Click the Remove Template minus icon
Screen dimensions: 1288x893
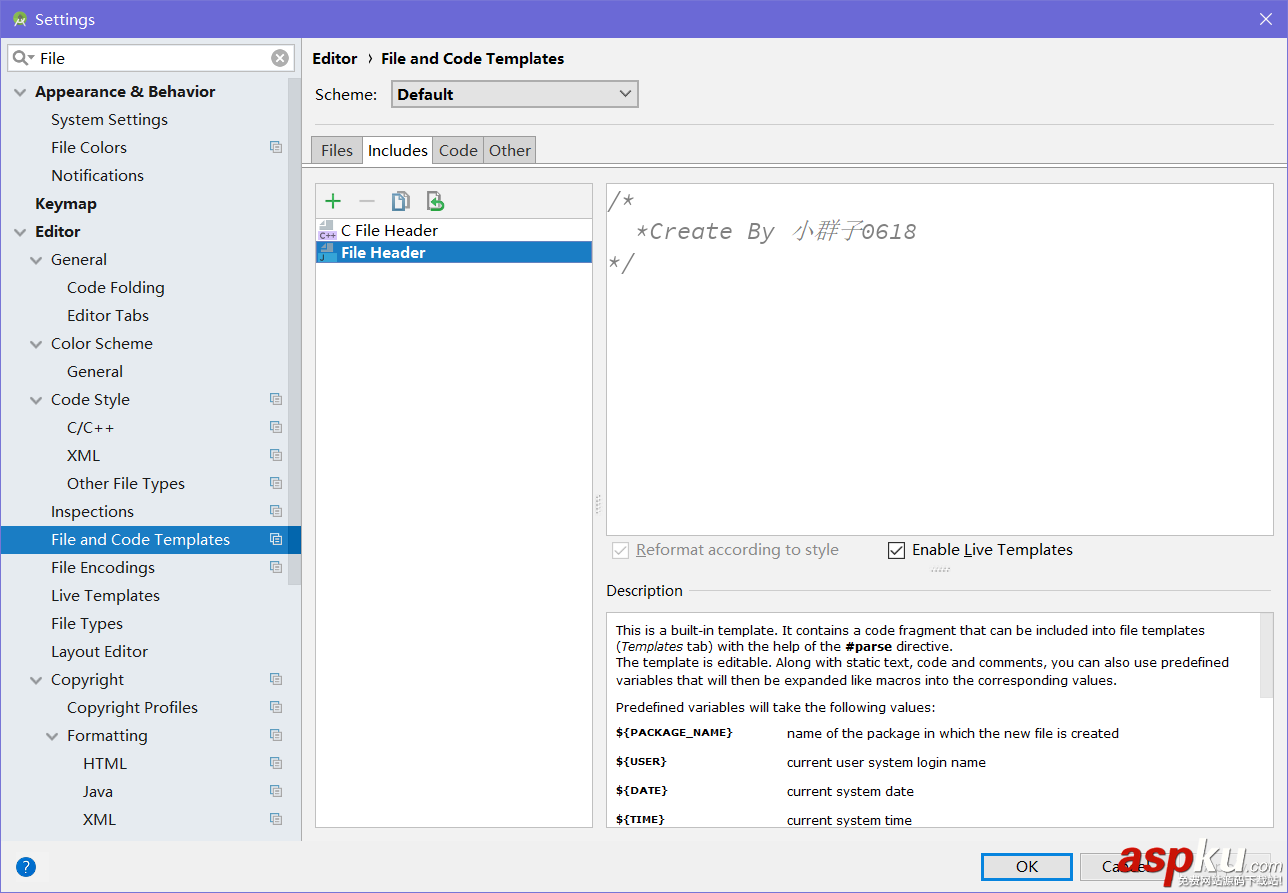pos(367,202)
